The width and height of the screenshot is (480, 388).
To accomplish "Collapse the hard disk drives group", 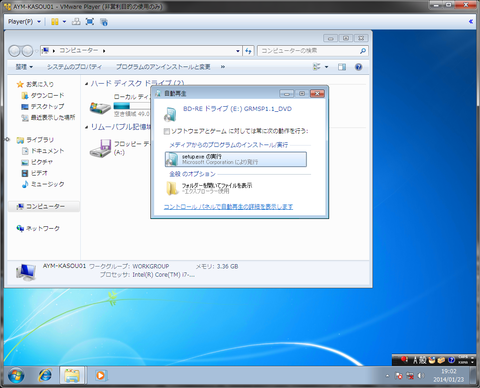I will [87, 83].
